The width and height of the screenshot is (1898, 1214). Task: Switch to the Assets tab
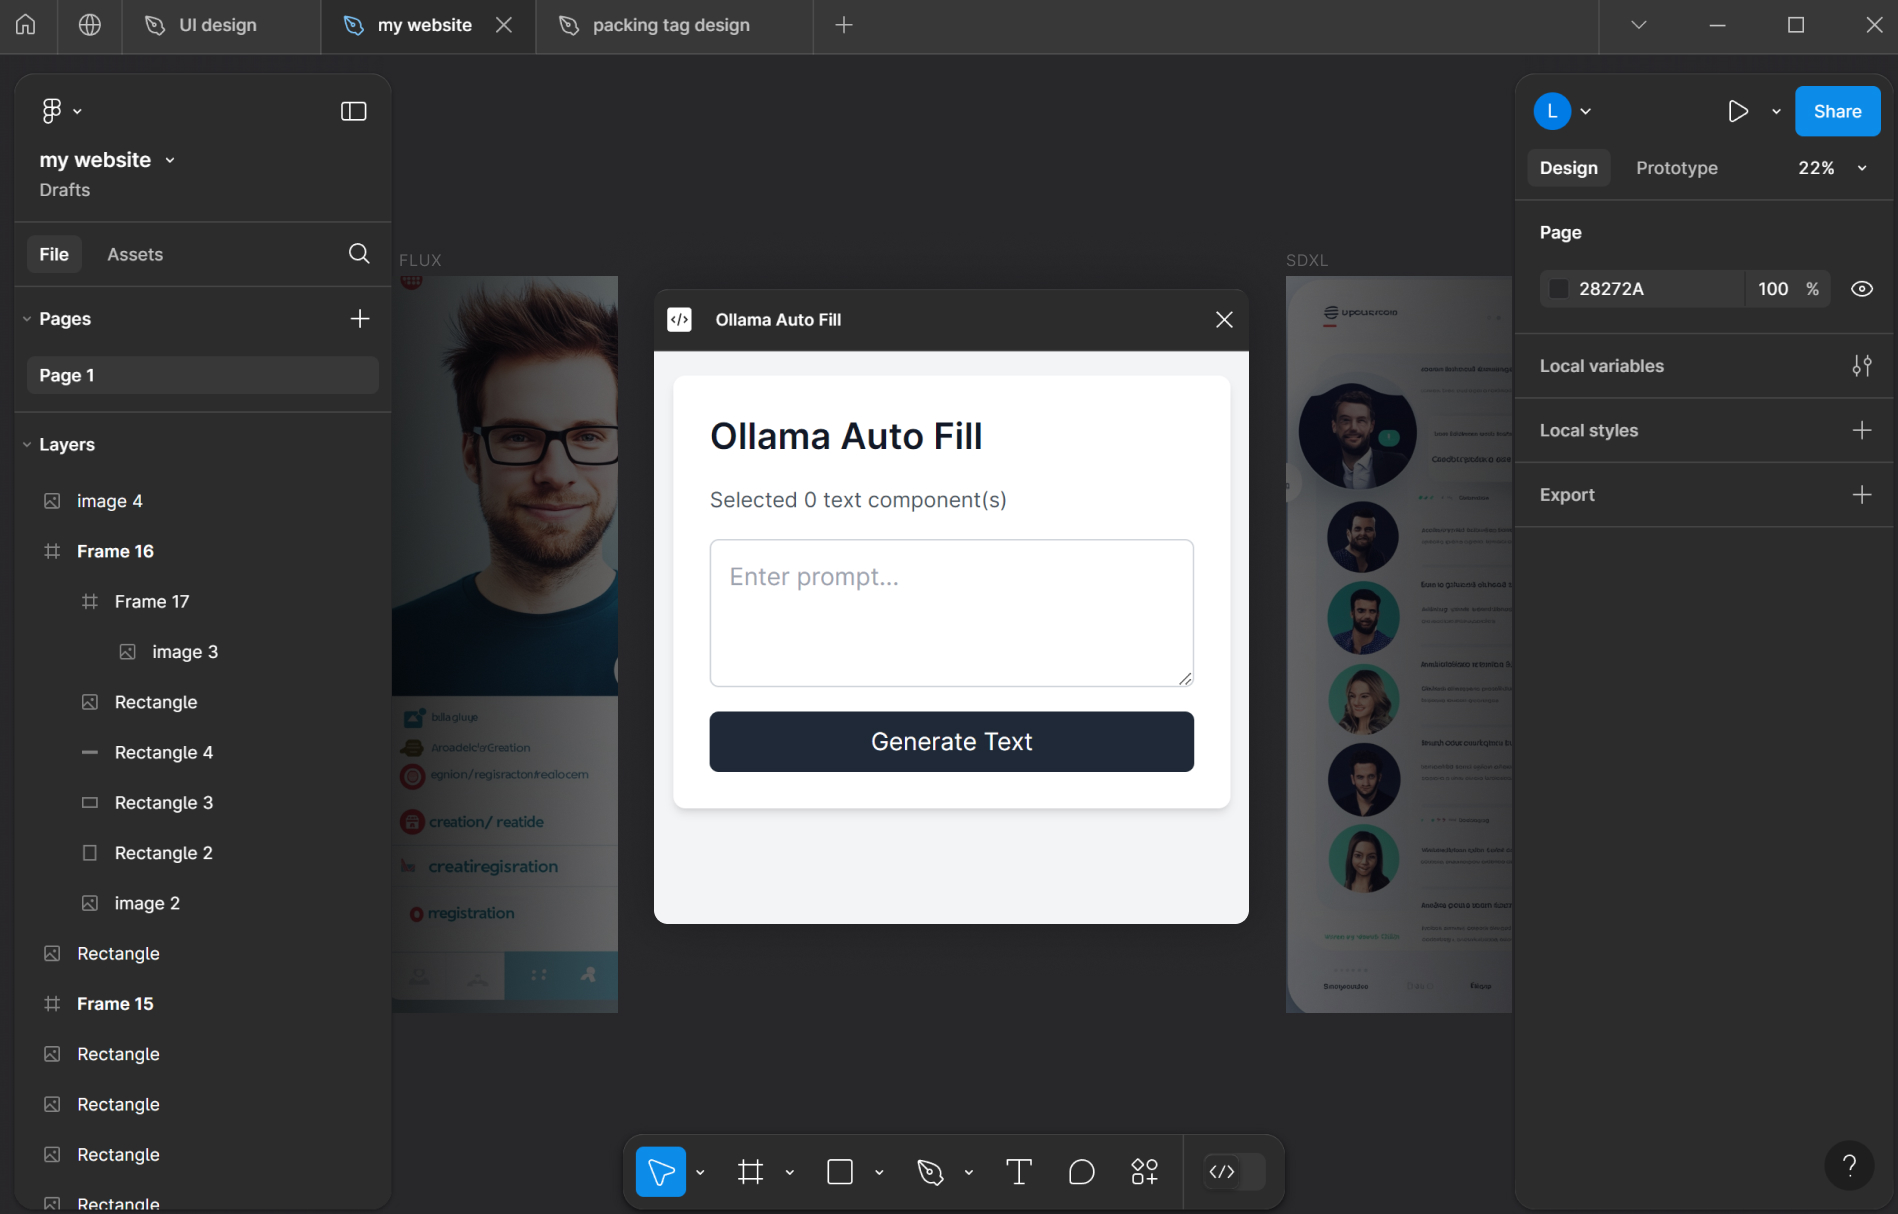(x=135, y=255)
